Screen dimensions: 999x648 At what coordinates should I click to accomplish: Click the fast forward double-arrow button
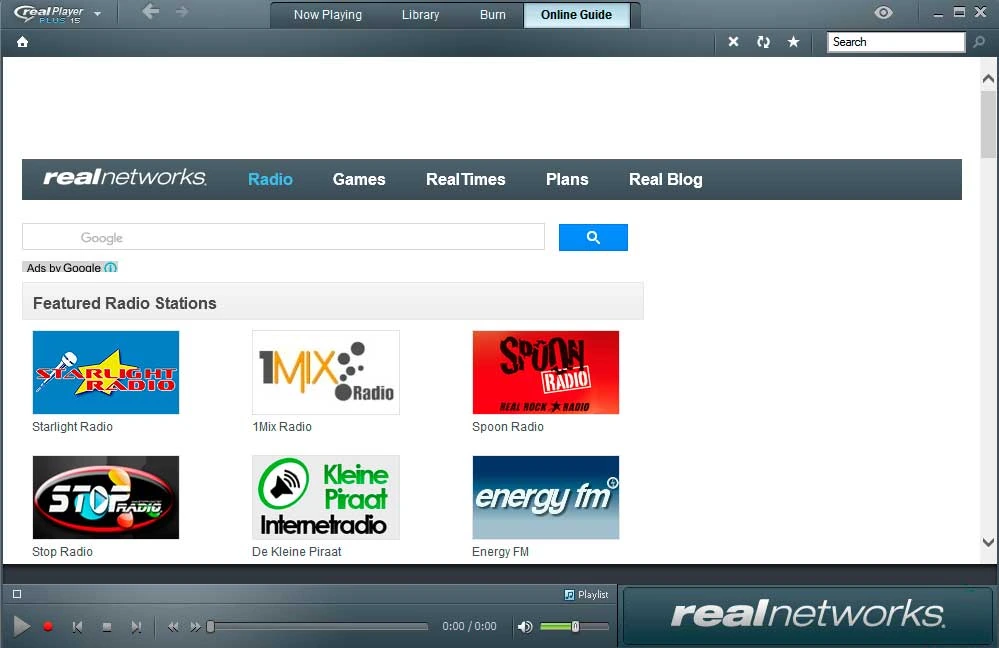[x=195, y=627]
